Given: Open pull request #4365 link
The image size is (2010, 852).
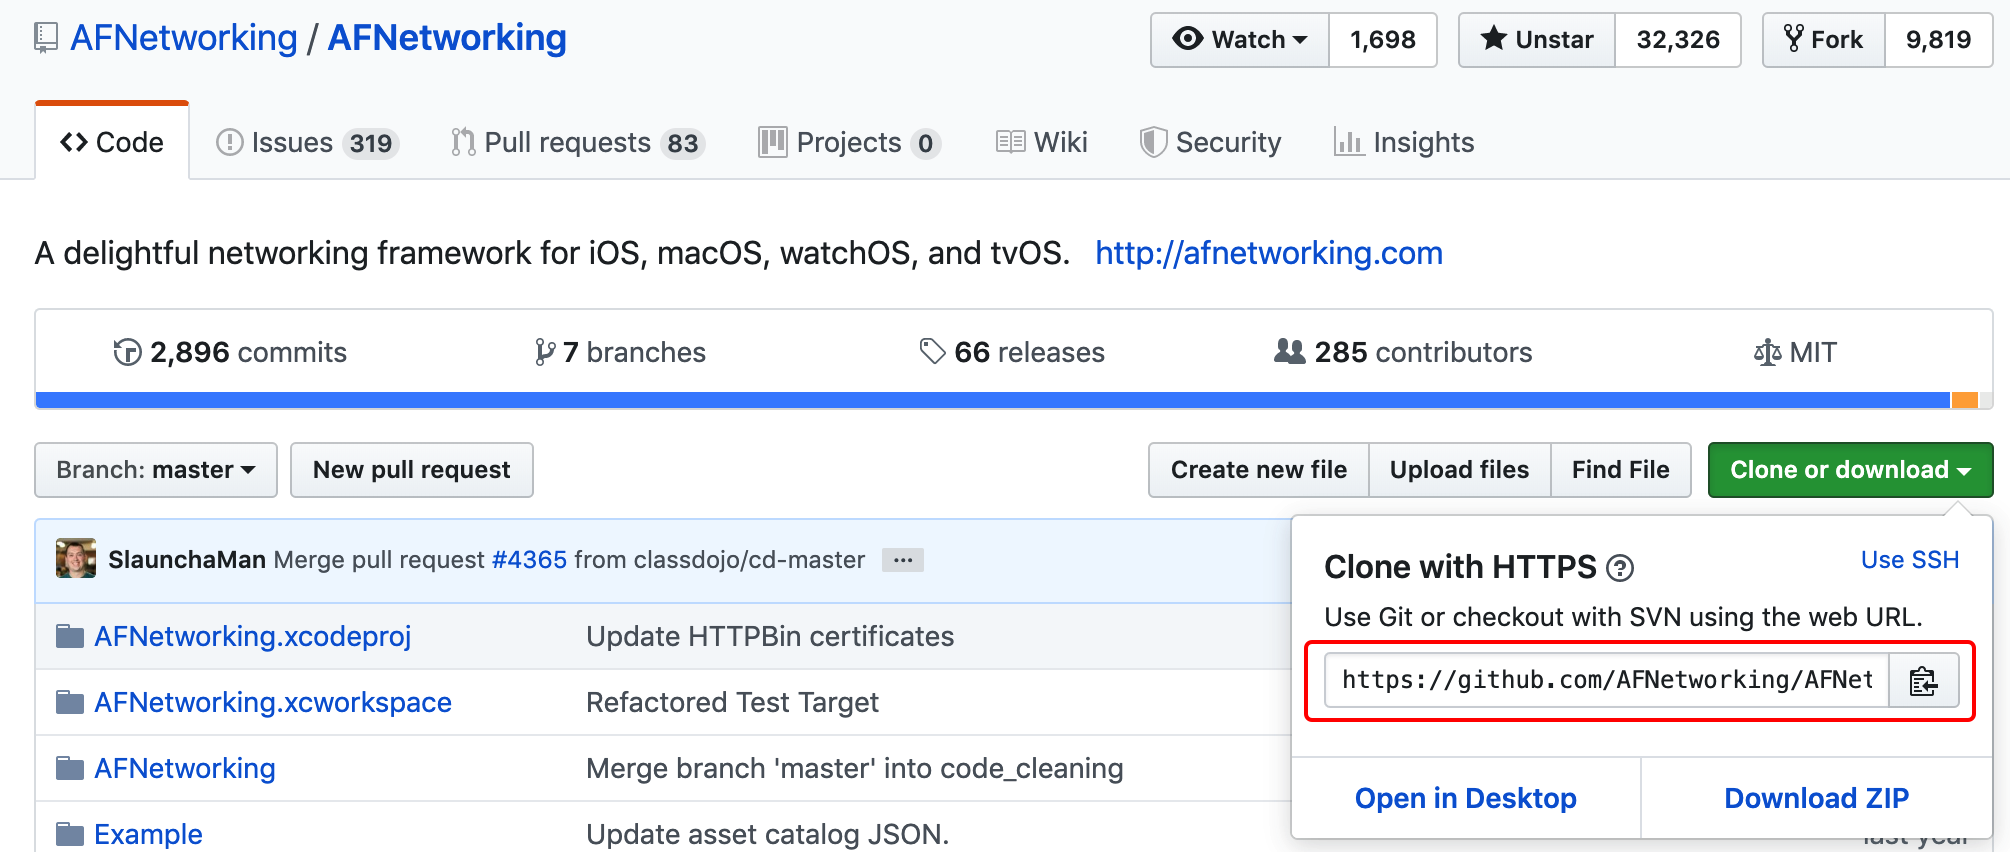Looking at the screenshot, I should point(529,560).
